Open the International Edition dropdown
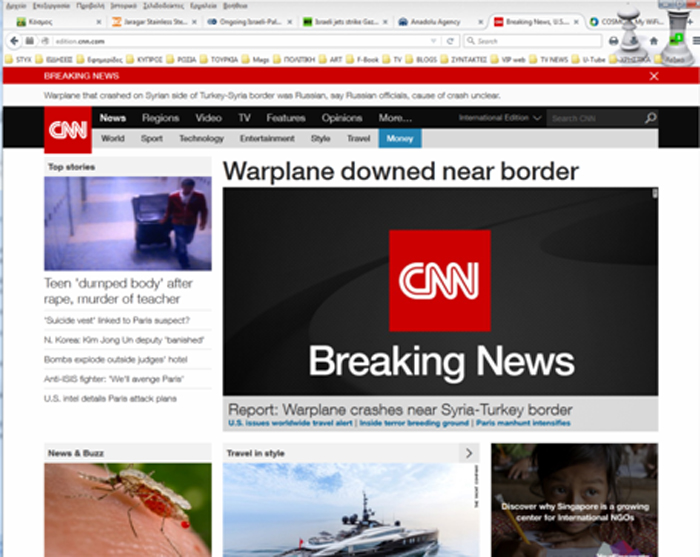The height and width of the screenshot is (557, 700). 500,118
